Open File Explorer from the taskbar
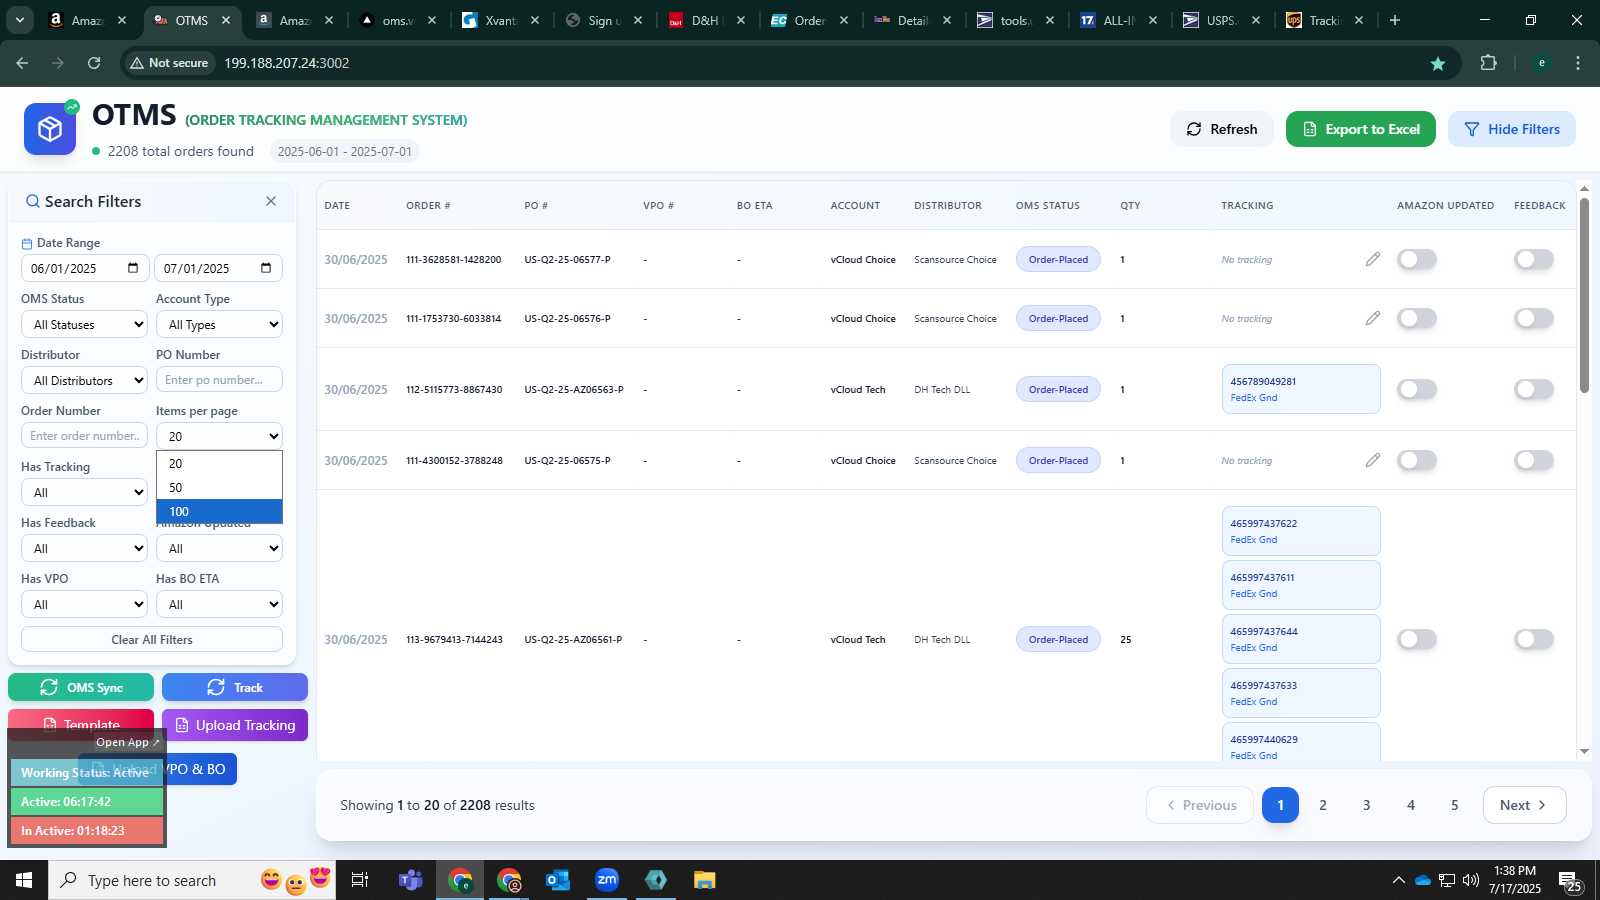1600x900 pixels. pos(705,880)
